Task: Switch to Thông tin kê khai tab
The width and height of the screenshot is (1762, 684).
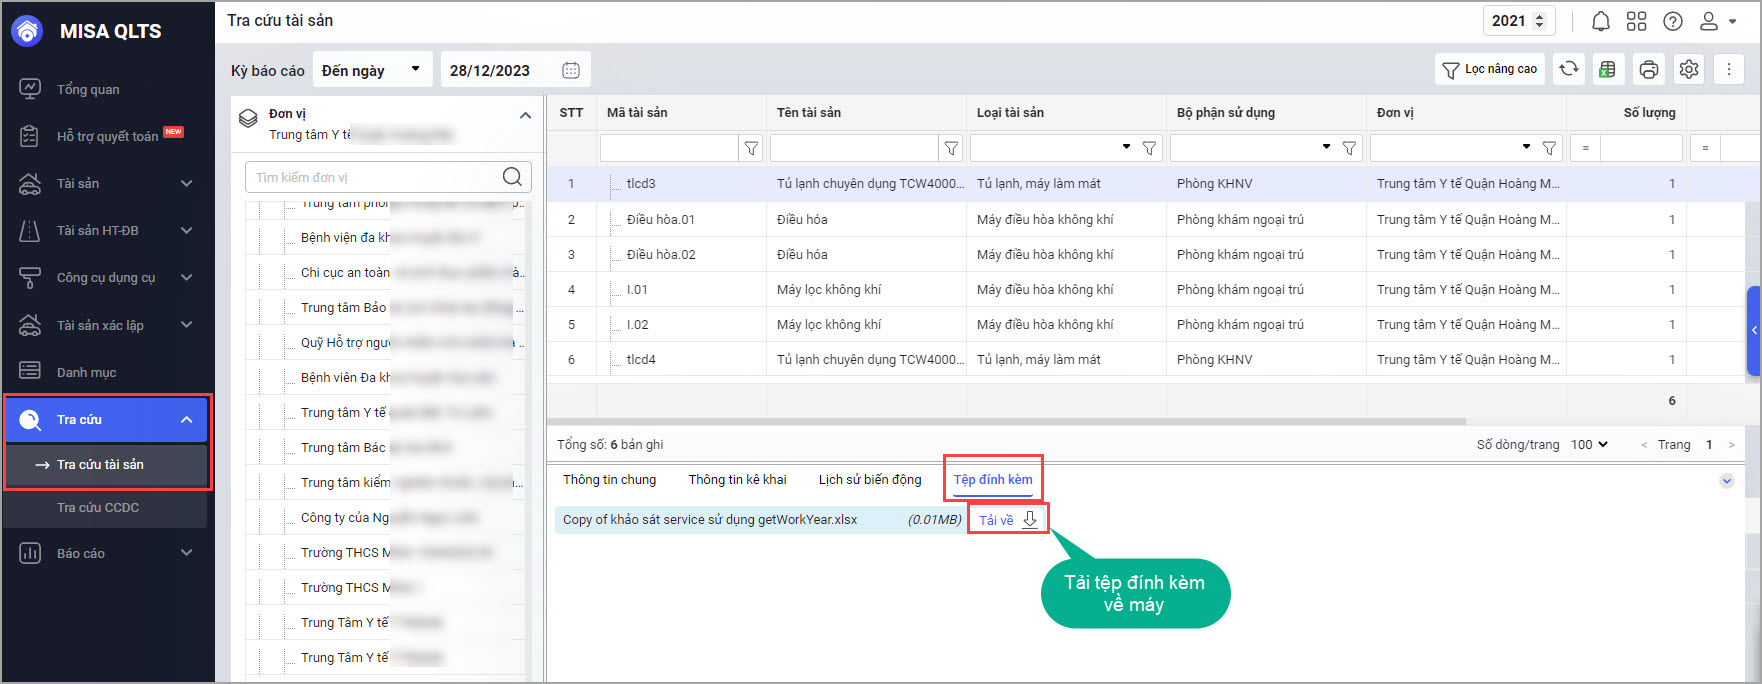Action: tap(737, 480)
